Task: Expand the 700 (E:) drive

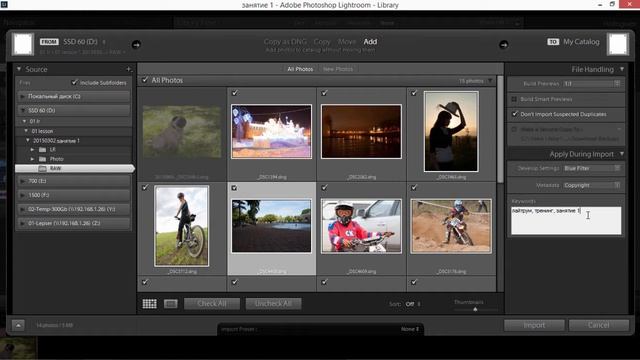Action: coord(22,181)
